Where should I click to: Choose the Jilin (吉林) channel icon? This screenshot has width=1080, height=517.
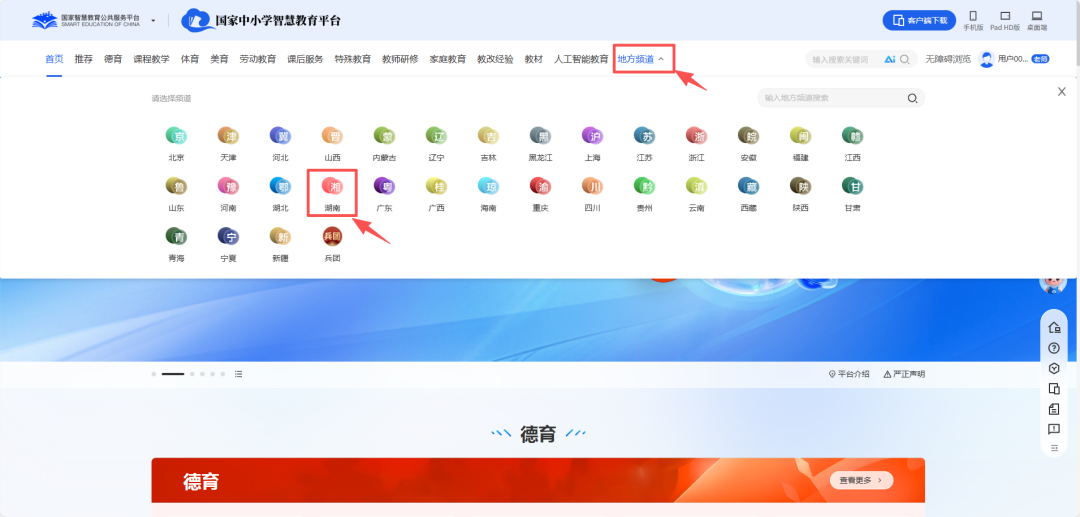[x=488, y=136]
